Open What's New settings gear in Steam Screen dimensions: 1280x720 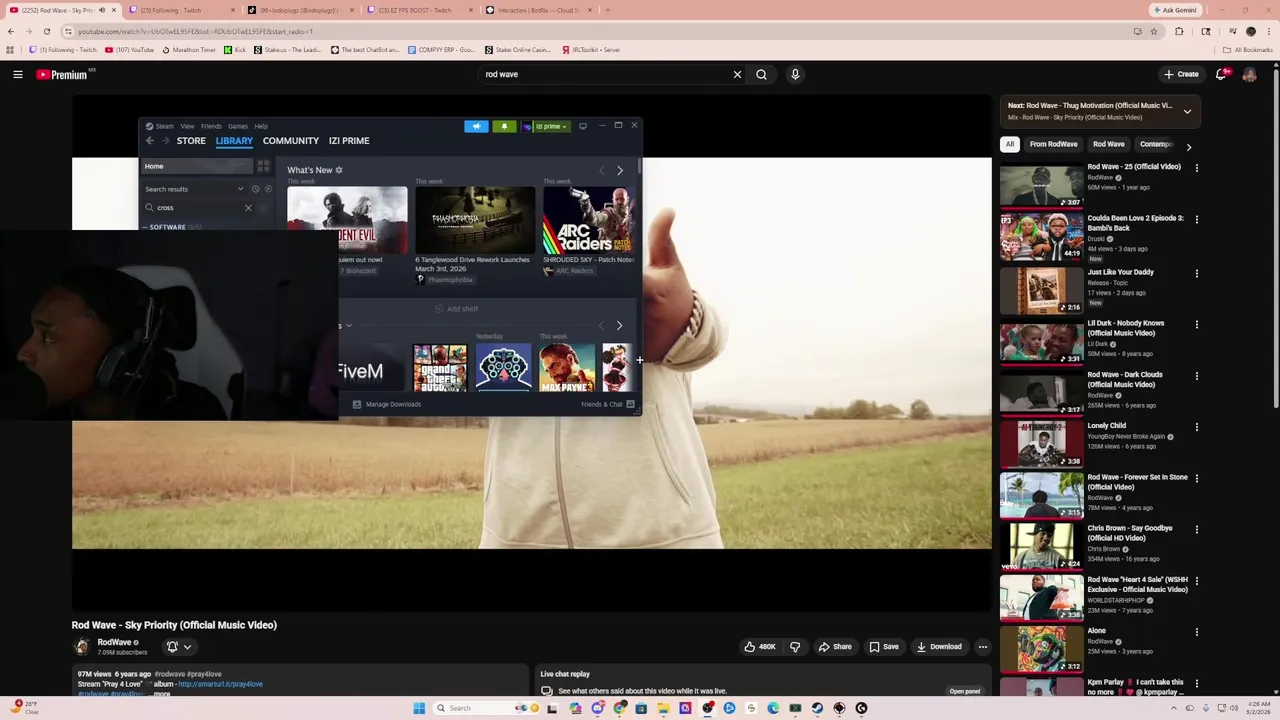click(339, 170)
